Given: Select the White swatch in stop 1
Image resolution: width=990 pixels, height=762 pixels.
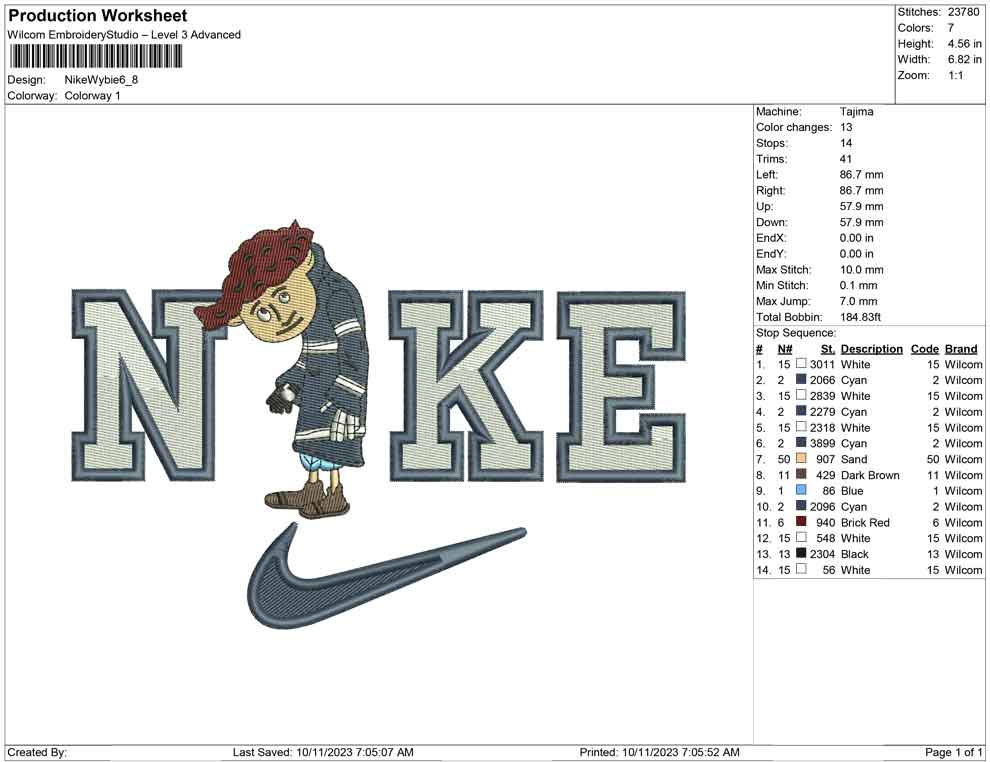Looking at the screenshot, I should point(801,364).
